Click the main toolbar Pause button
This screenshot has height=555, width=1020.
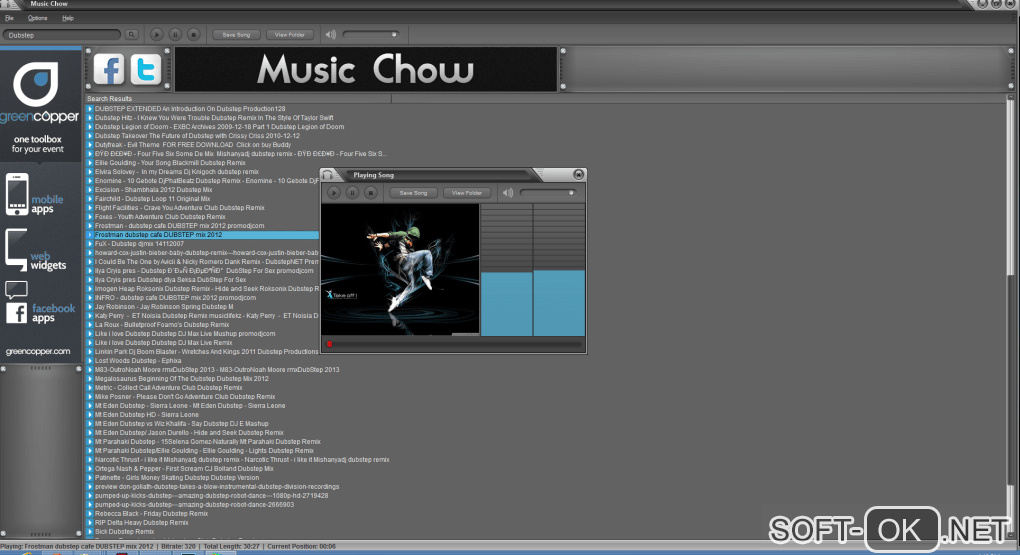(175, 34)
